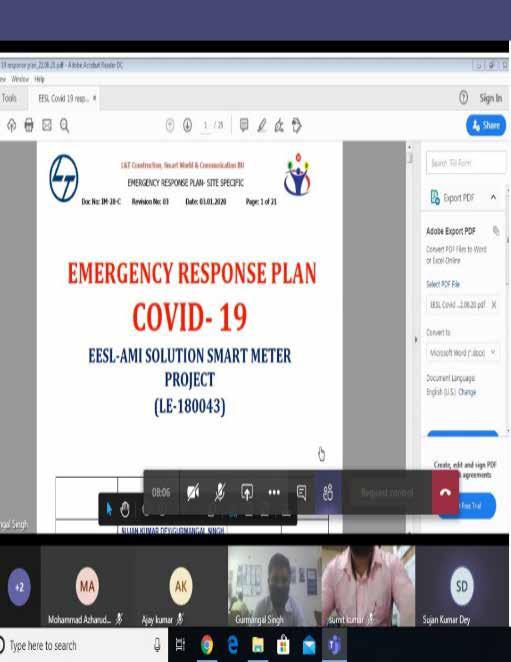Click the email envelope icon in toolbar
This screenshot has width=511, height=662.
[x=46, y=125]
